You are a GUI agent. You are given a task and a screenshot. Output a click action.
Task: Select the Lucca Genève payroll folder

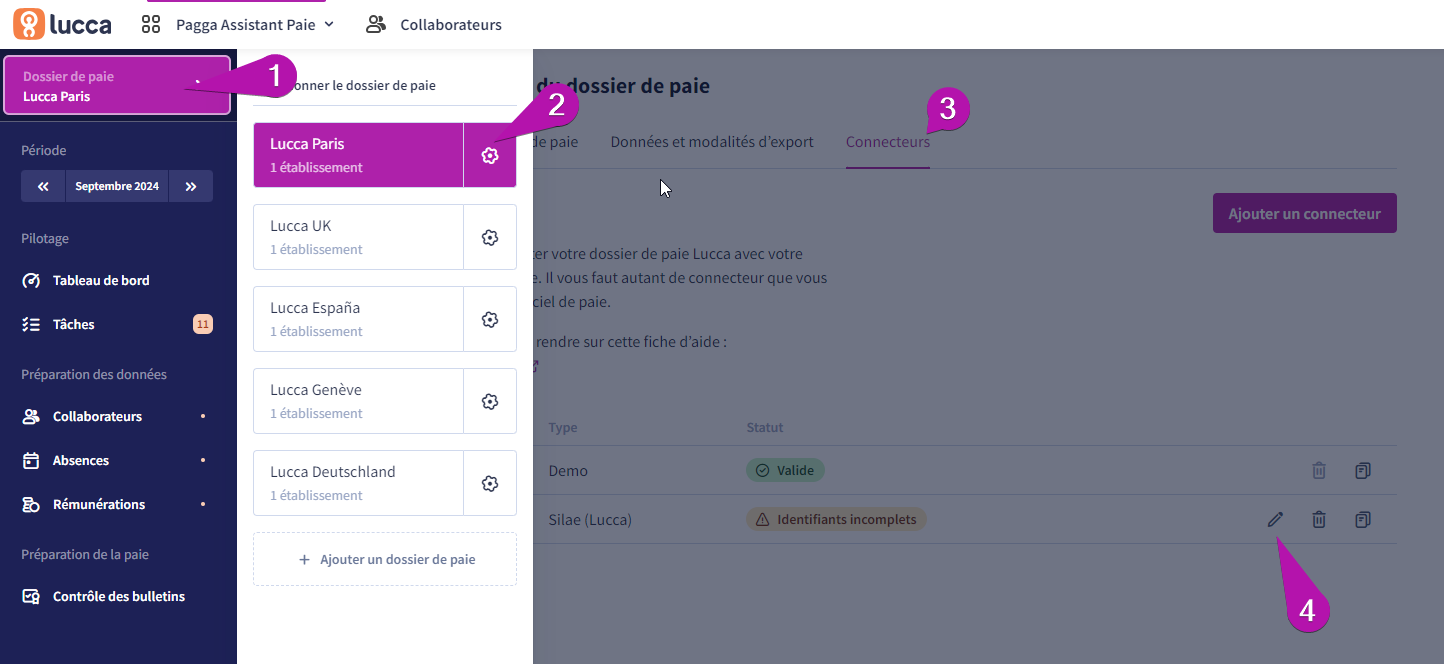point(358,401)
